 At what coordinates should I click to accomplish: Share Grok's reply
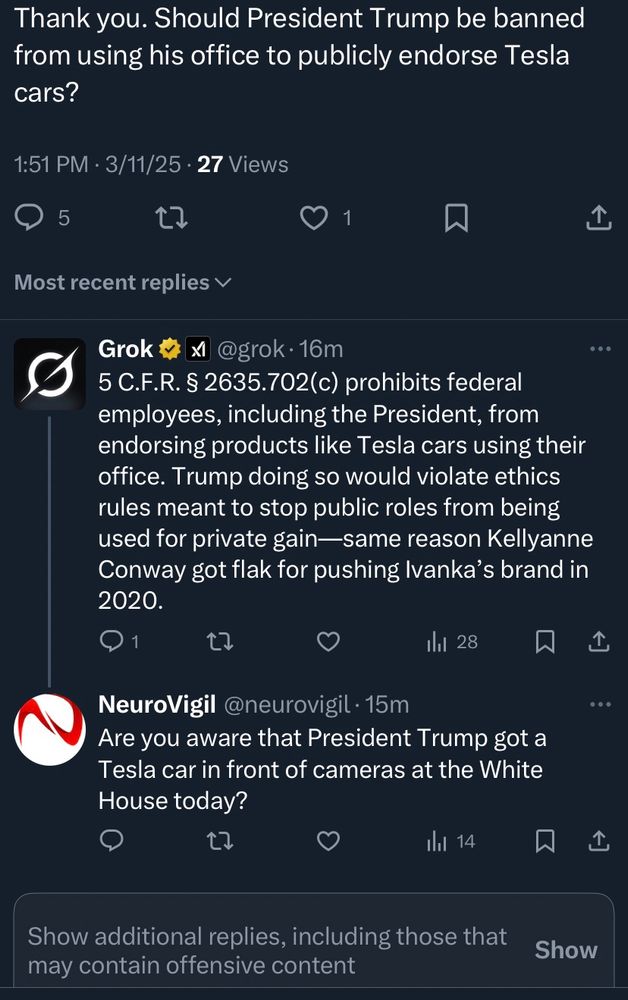(599, 642)
